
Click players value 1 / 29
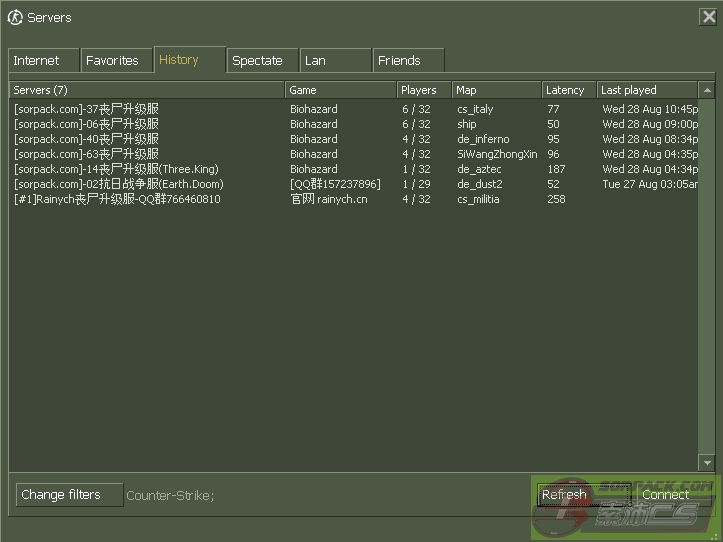tap(416, 184)
